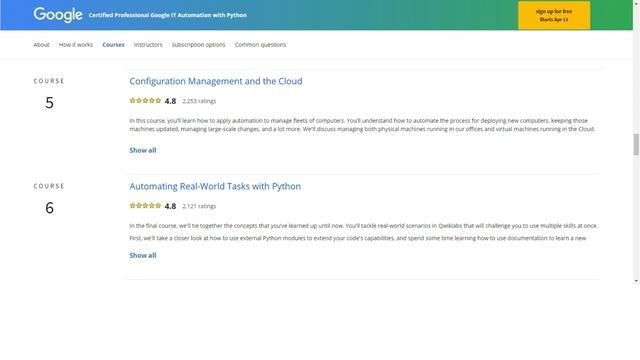This screenshot has height=360, width=640.
Task: Open the How it works tab
Action: tap(76, 45)
